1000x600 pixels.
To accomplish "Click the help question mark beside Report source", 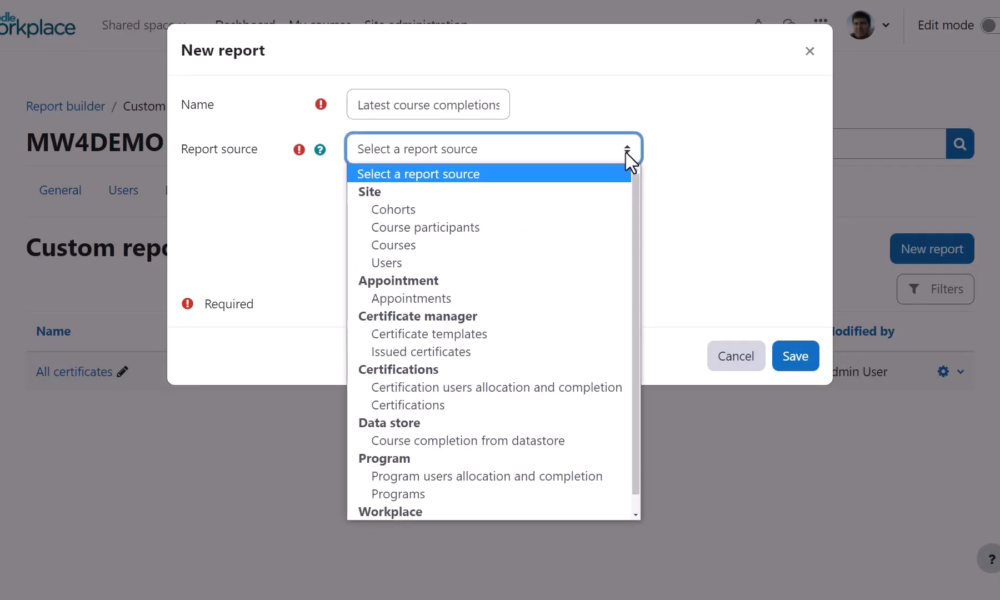I will (320, 148).
